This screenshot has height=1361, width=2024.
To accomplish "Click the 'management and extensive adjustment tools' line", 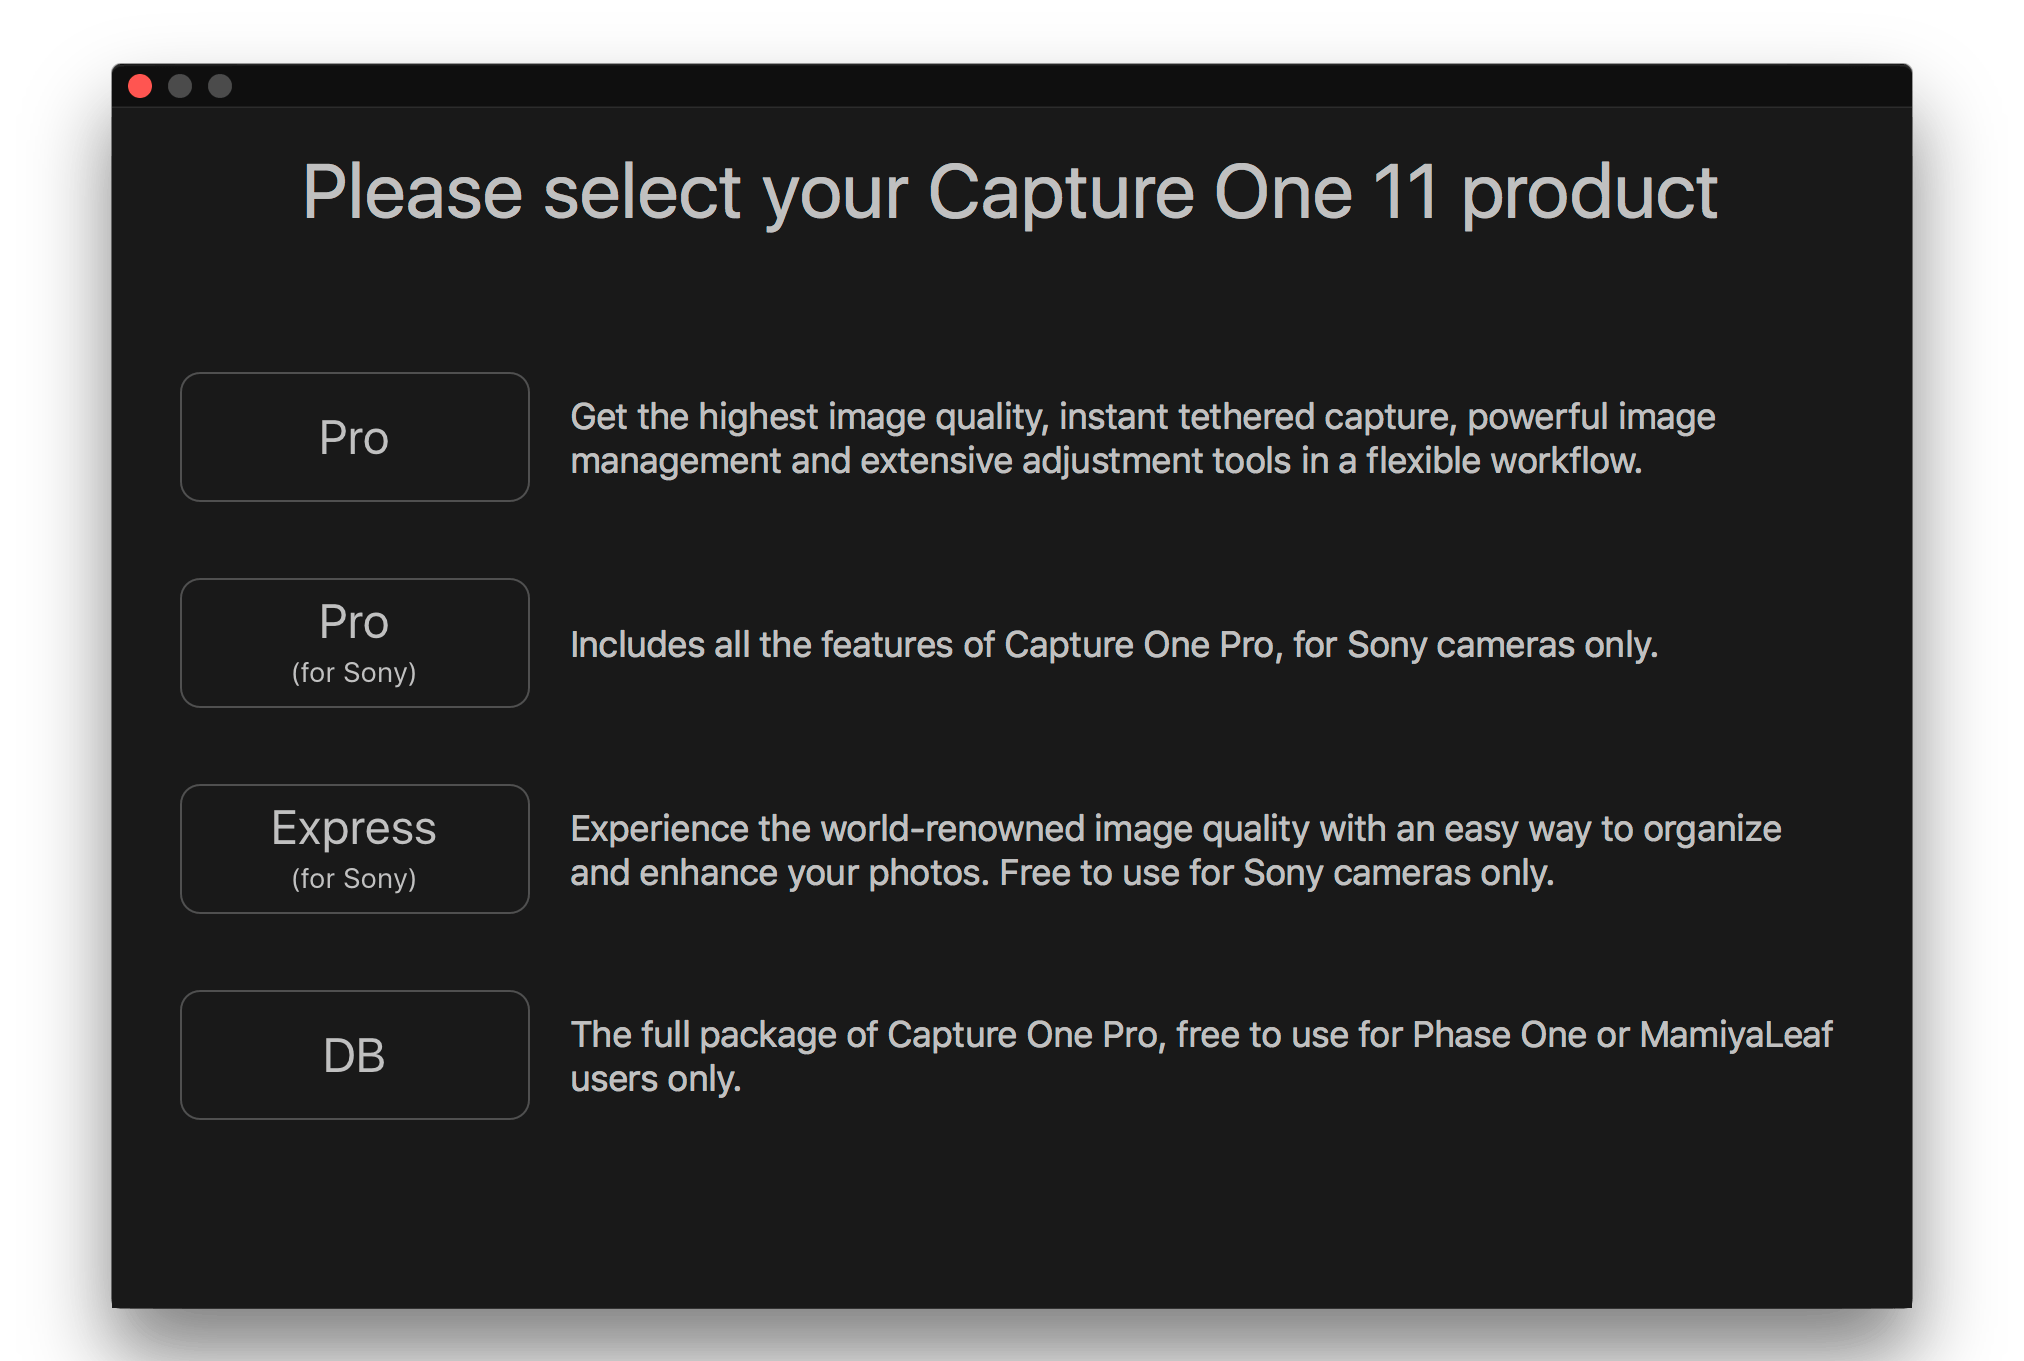I will click(x=1106, y=461).
